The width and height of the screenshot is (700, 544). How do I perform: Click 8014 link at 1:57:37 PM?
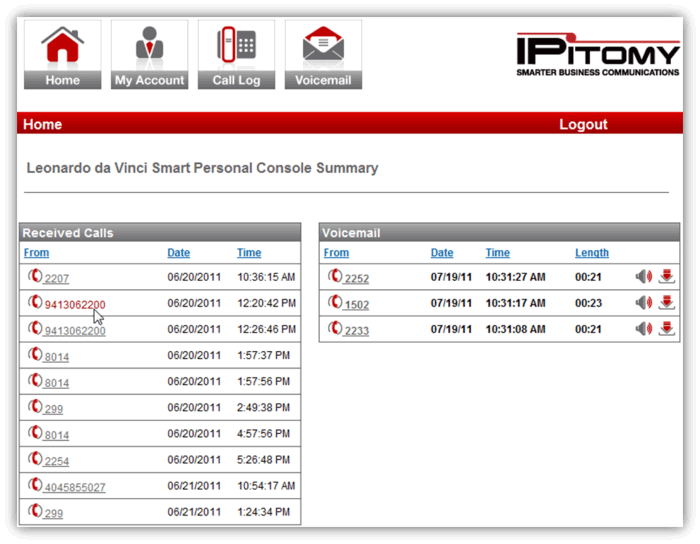[57, 357]
